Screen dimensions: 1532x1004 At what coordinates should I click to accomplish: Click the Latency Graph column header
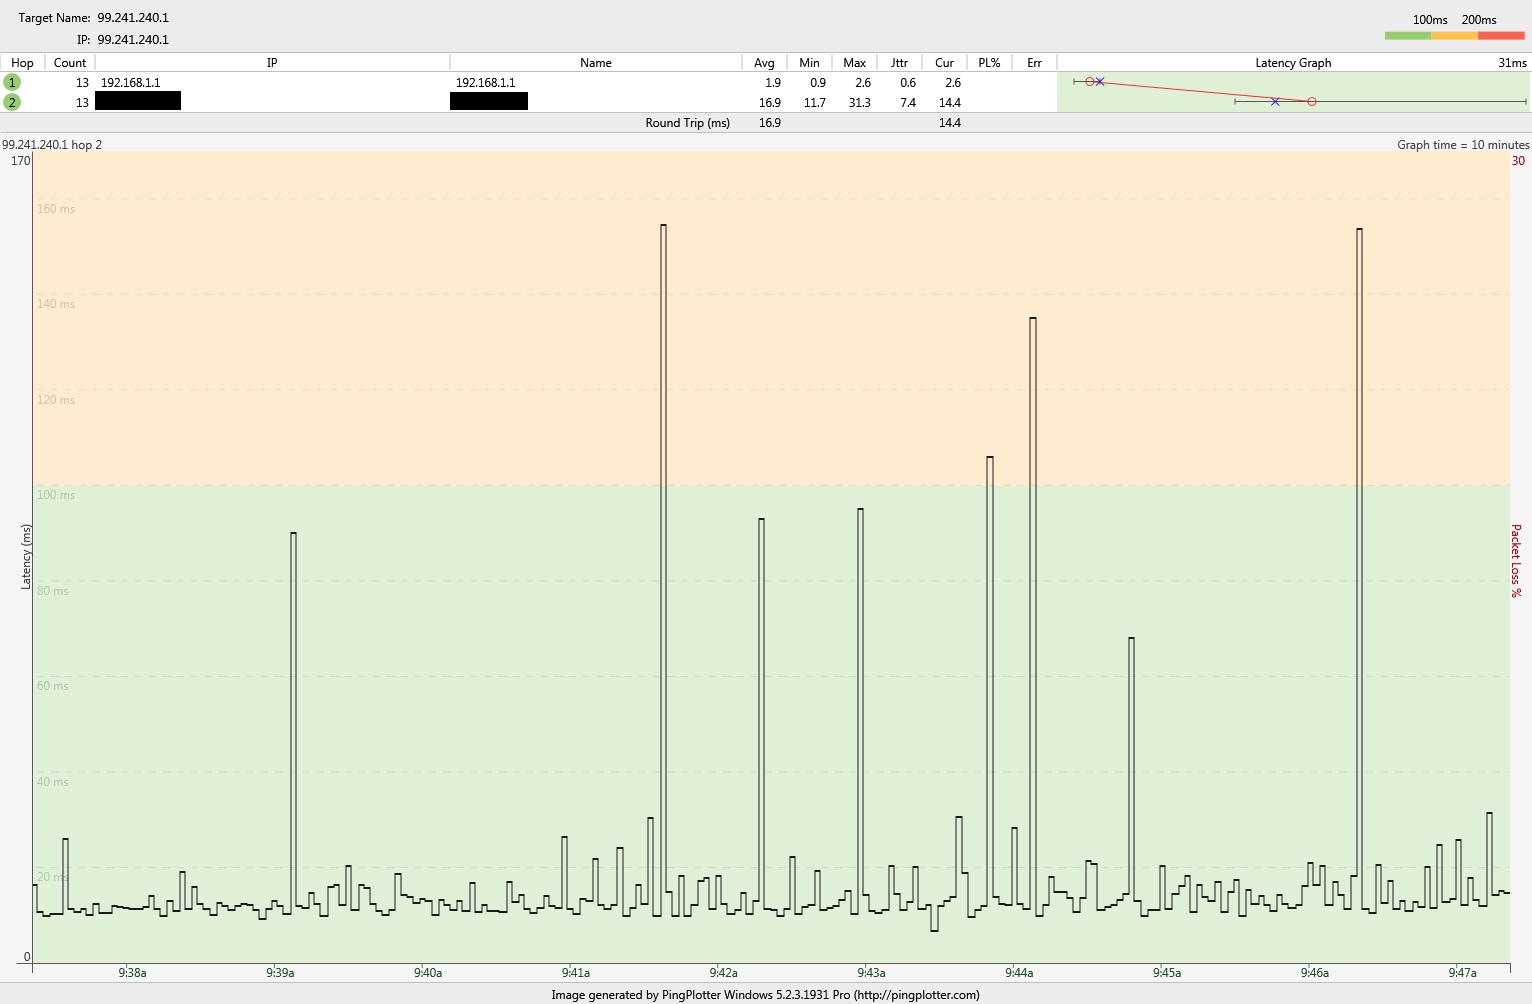tap(1293, 62)
